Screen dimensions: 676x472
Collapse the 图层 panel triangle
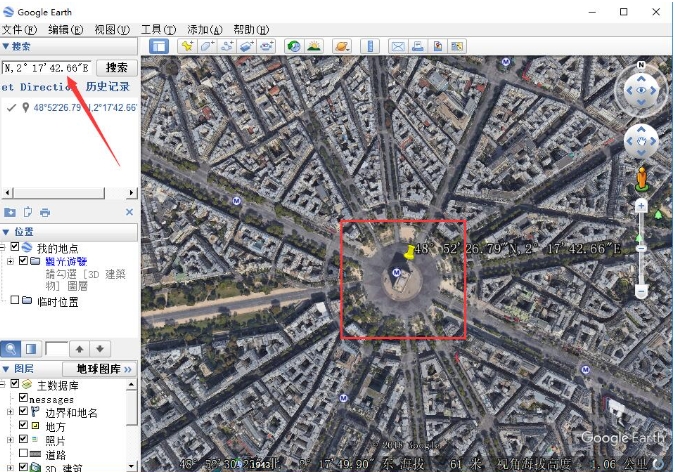tap(6, 369)
